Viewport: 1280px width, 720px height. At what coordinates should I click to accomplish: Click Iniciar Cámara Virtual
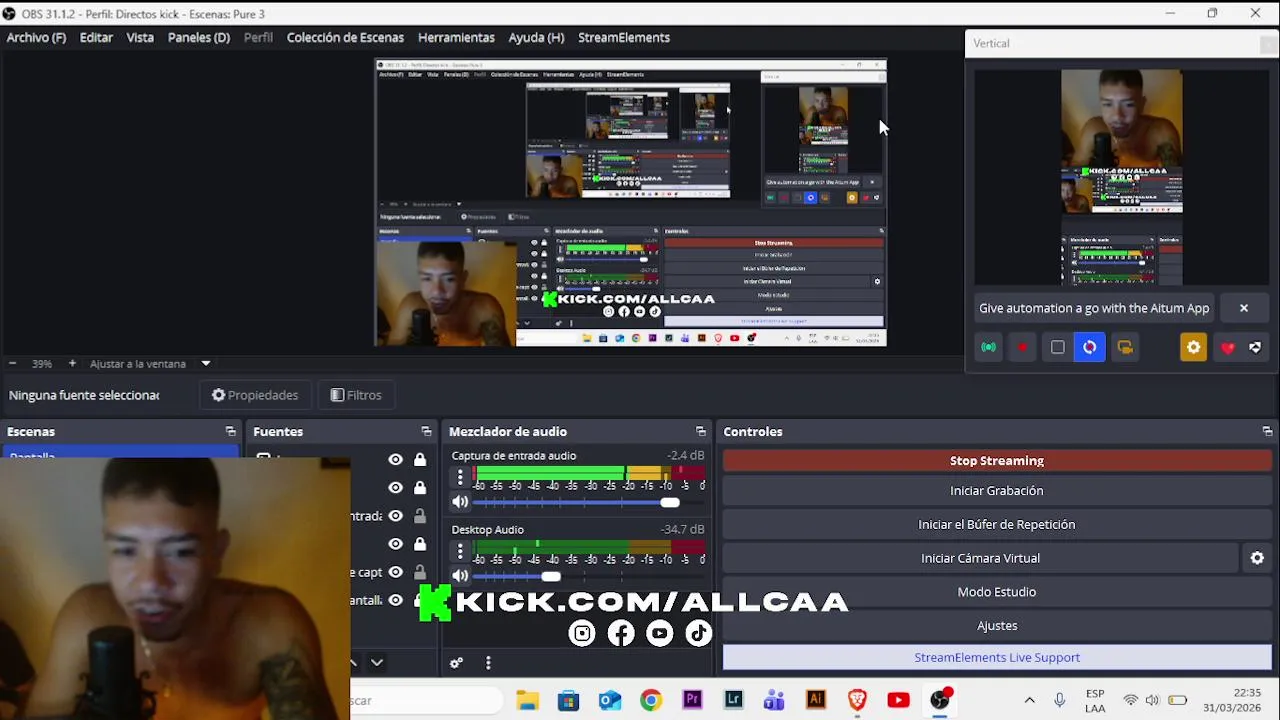pyautogui.click(x=980, y=558)
